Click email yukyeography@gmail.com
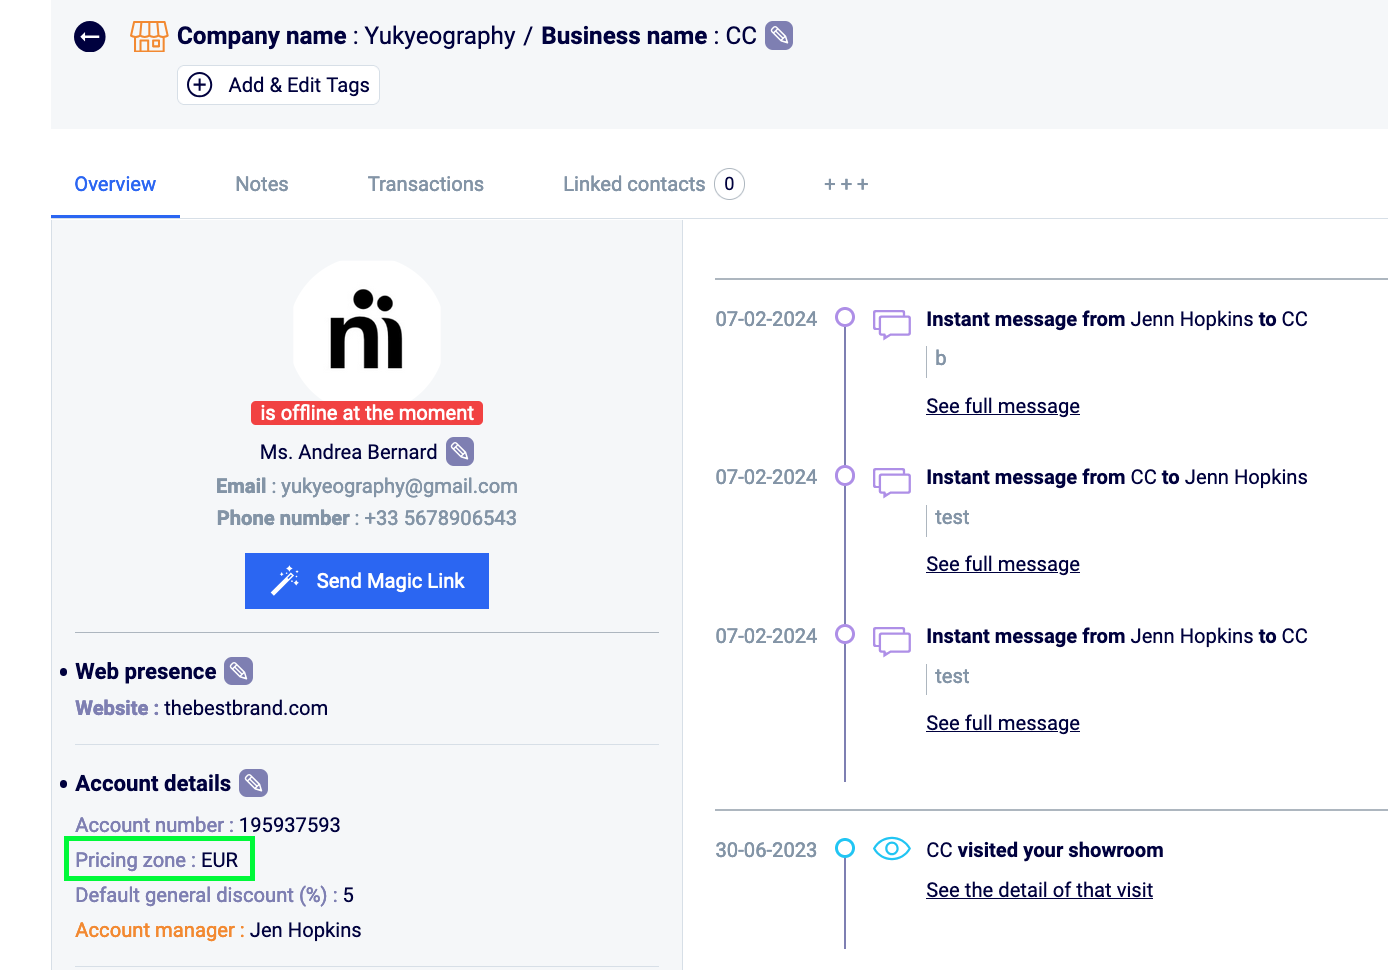The width and height of the screenshot is (1388, 970). tap(399, 486)
